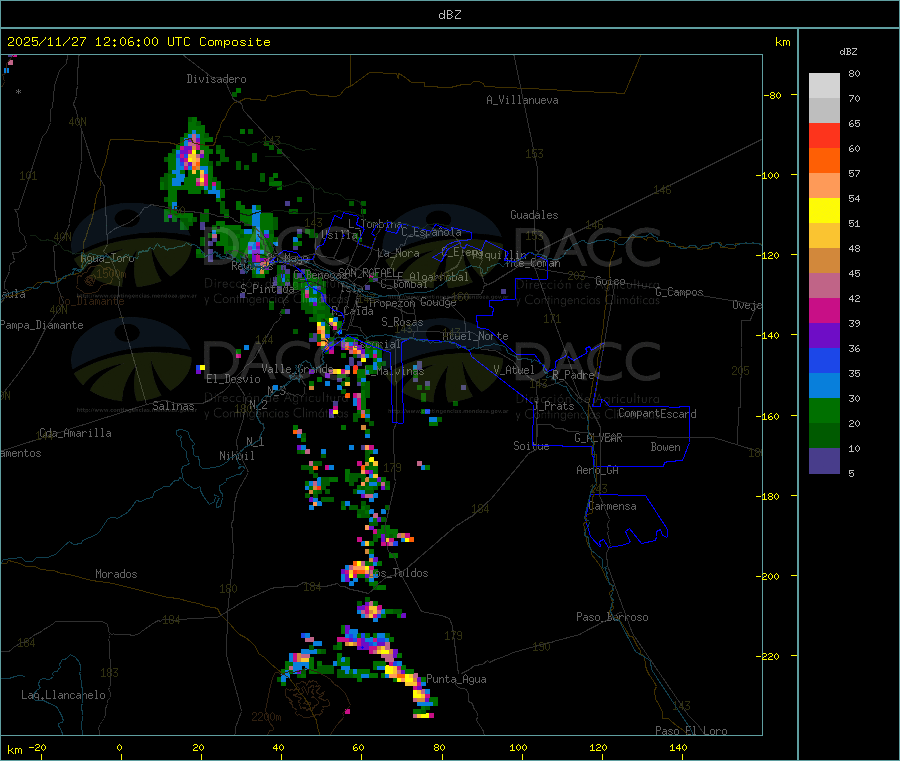Click the R_Padre map label
This screenshot has width=900, height=761.
point(573,375)
